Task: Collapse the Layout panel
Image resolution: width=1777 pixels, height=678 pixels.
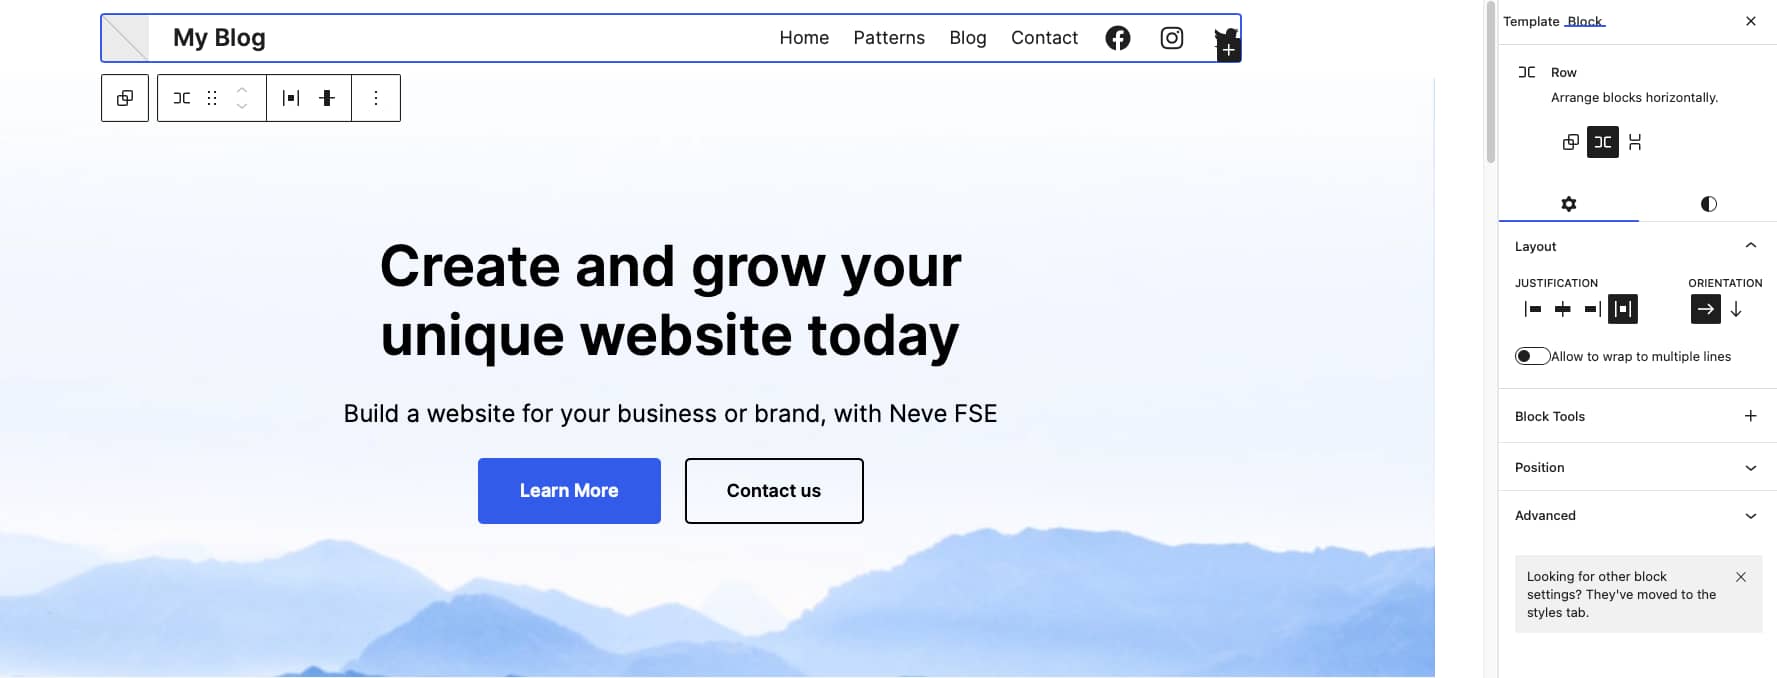Action: tap(1750, 246)
